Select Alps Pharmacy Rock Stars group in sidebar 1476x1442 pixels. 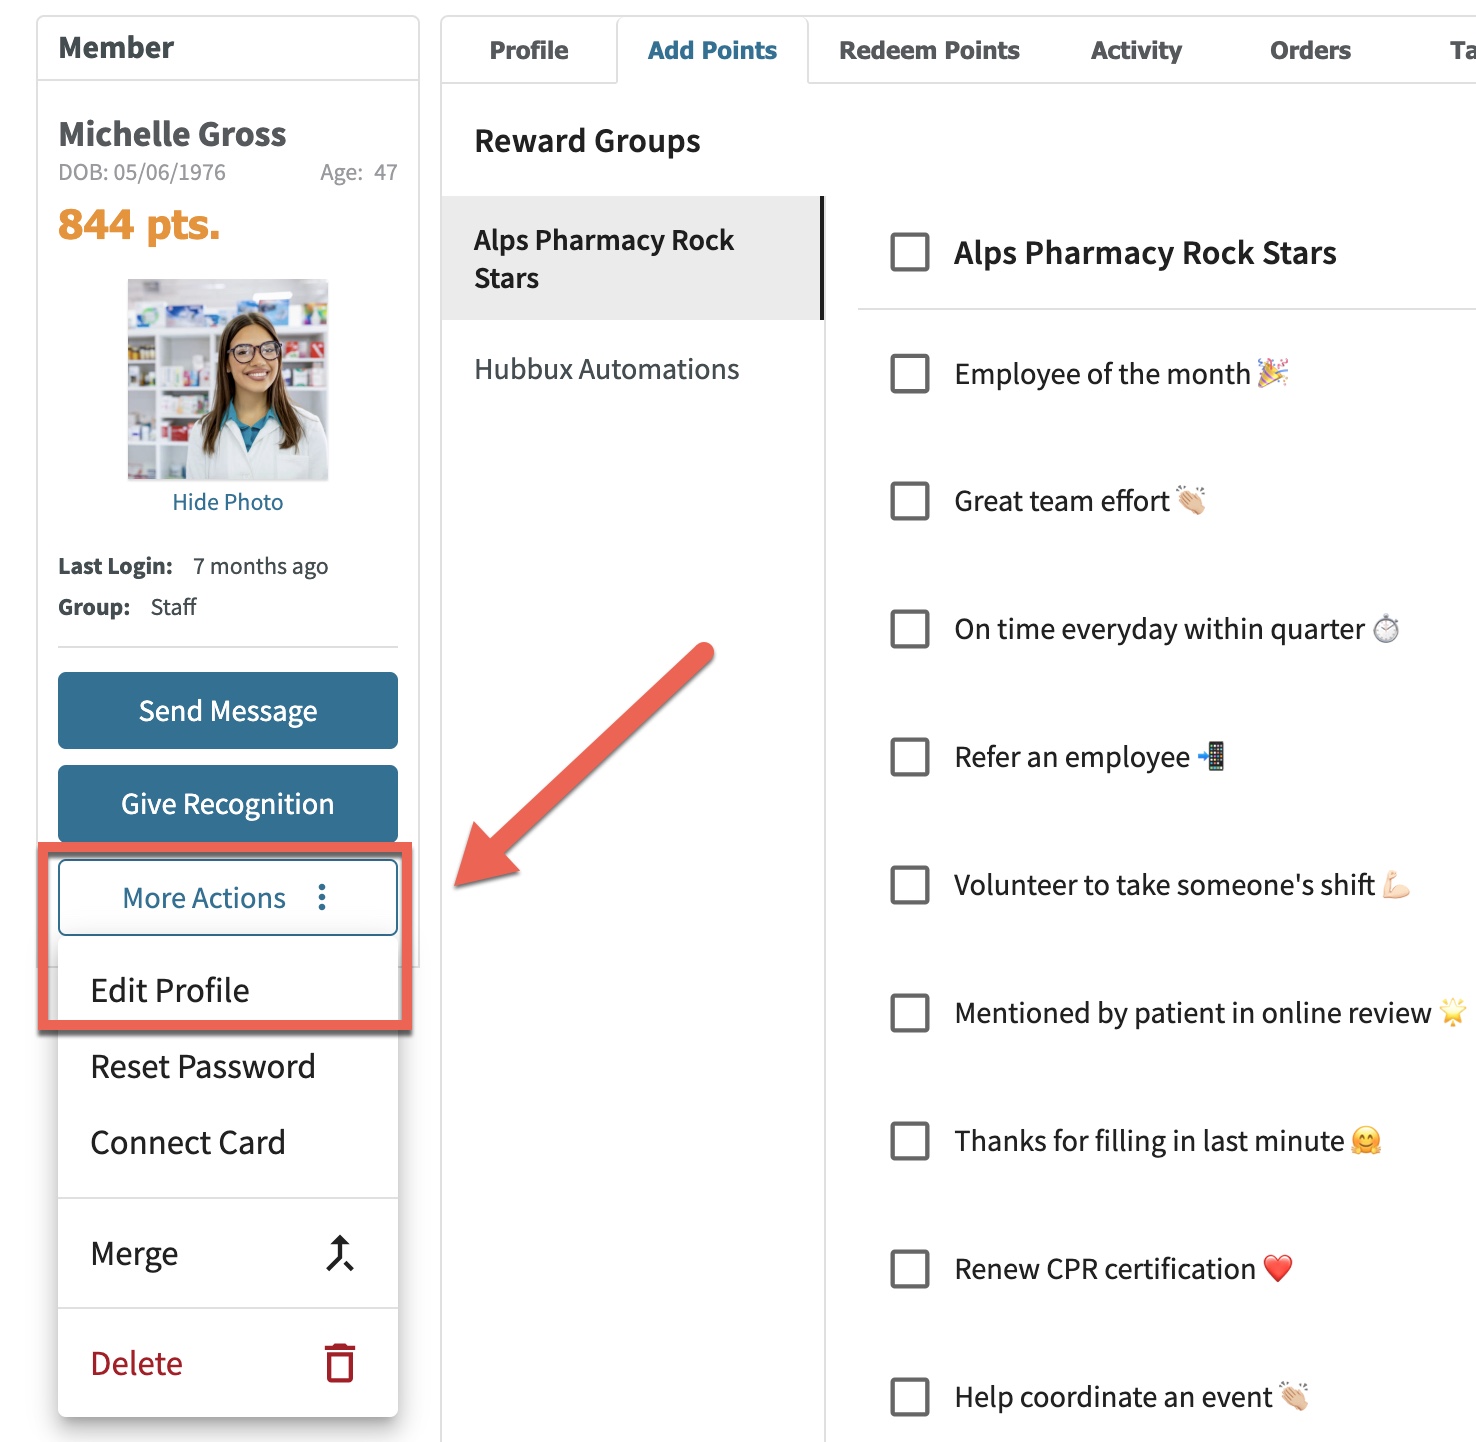632,259
